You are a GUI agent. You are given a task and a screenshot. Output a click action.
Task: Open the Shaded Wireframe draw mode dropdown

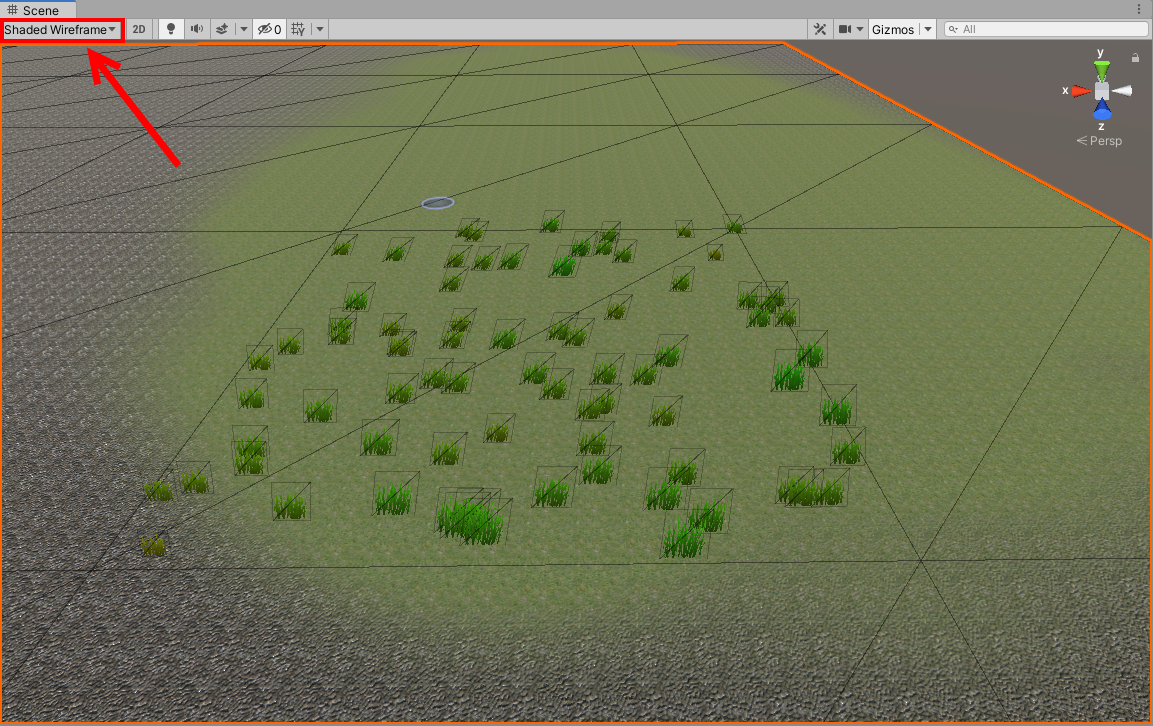tap(61, 29)
